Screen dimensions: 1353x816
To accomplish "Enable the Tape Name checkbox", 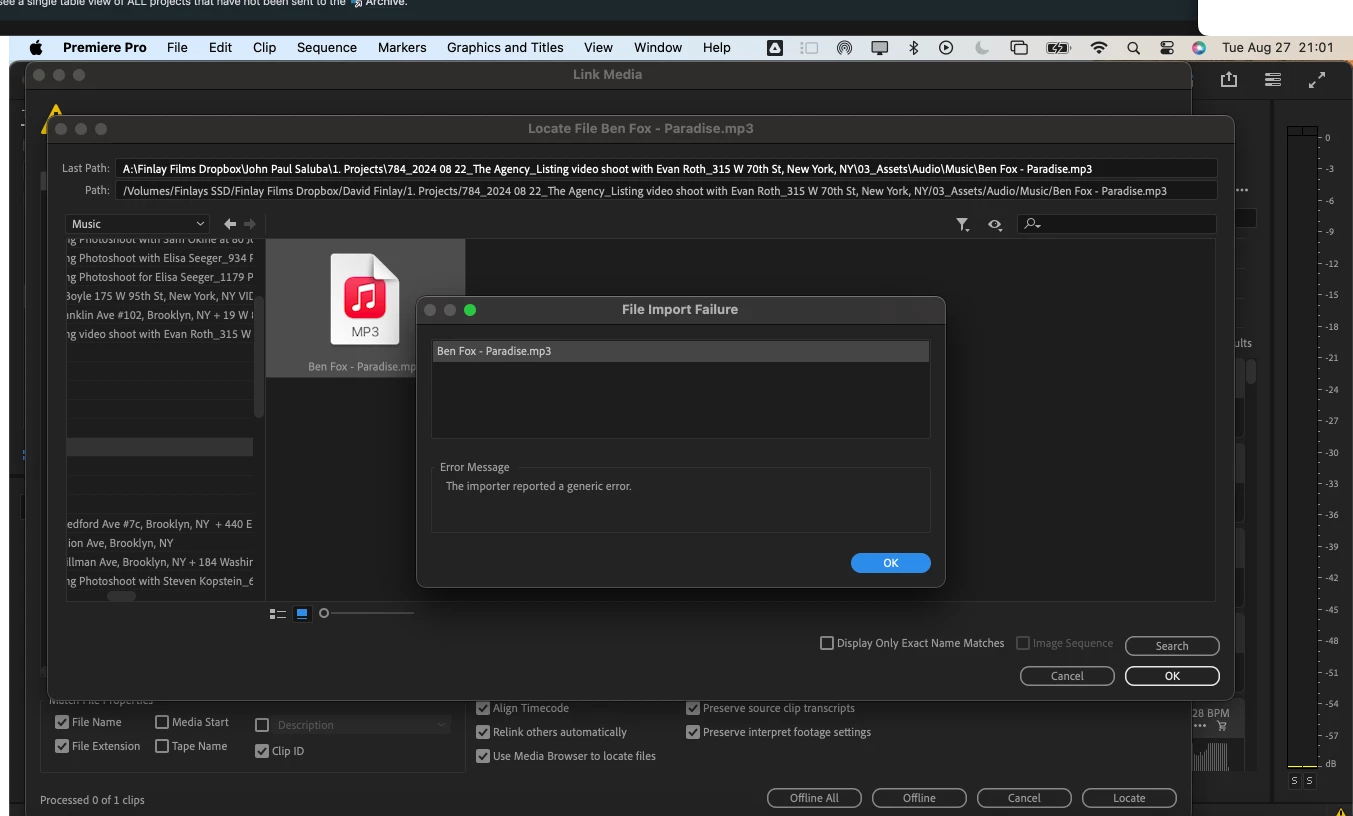I will 162,746.
